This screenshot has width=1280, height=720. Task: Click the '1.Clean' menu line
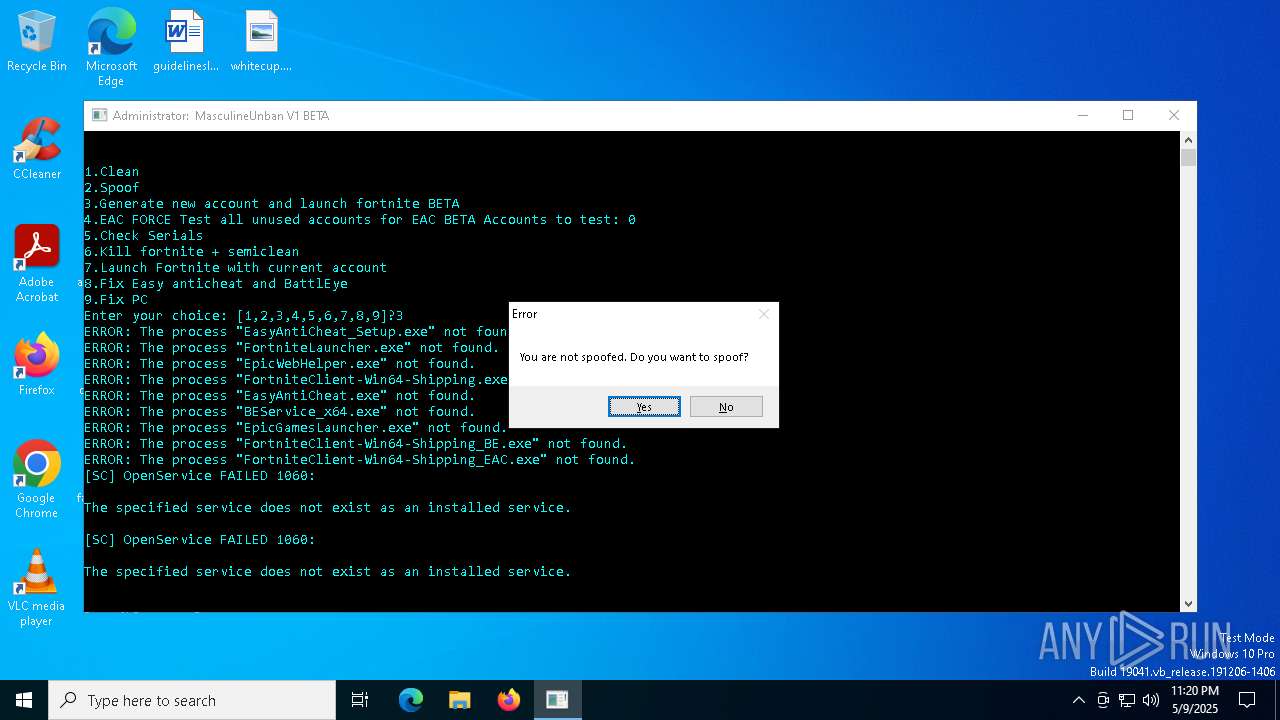112,171
